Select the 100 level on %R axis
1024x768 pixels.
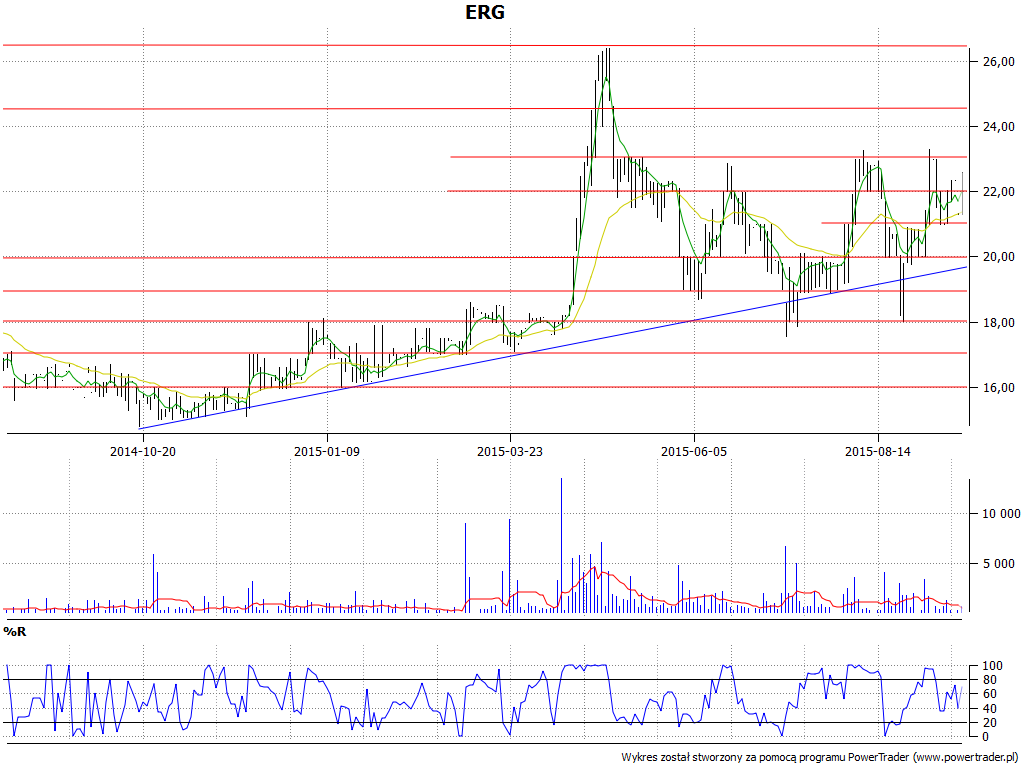[993, 666]
